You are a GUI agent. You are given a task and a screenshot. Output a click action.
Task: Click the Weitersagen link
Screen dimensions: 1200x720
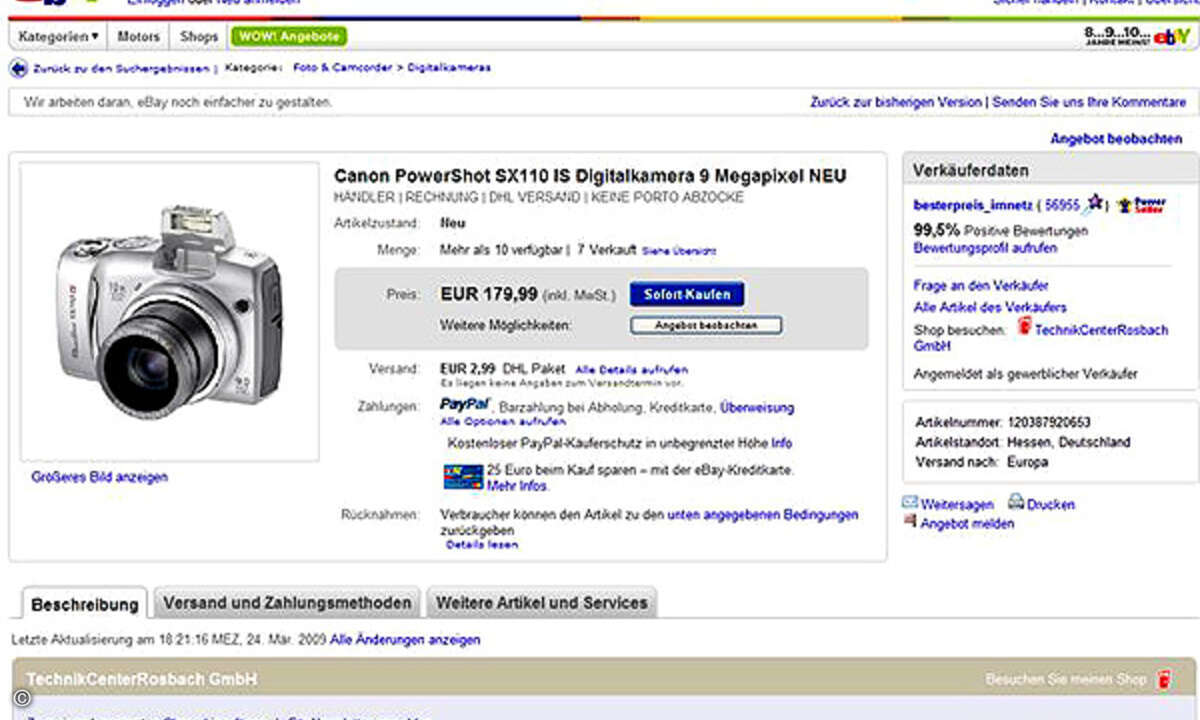pos(957,505)
